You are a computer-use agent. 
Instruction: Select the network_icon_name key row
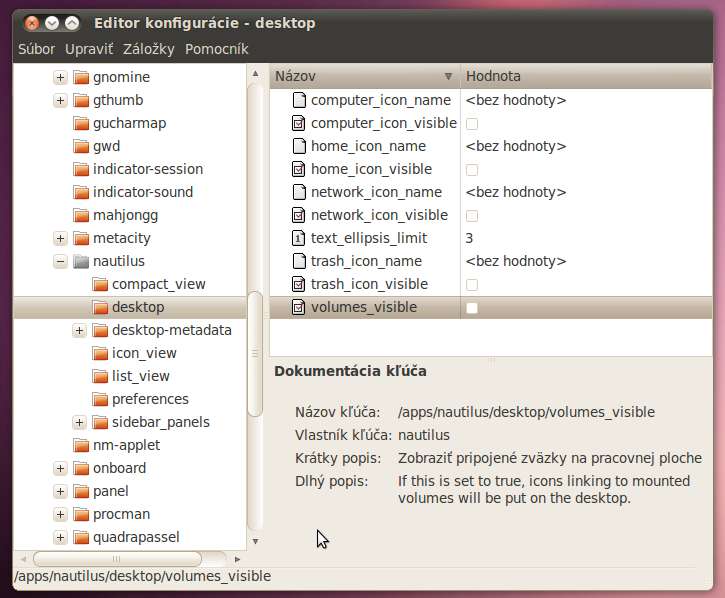(491, 192)
